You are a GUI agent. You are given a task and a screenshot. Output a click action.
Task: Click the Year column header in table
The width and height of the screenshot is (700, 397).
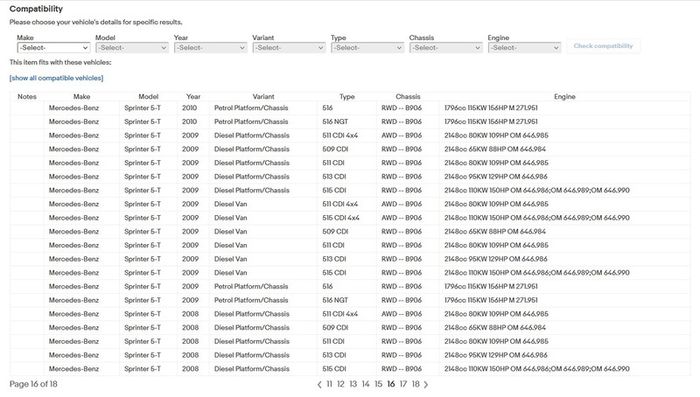193,96
